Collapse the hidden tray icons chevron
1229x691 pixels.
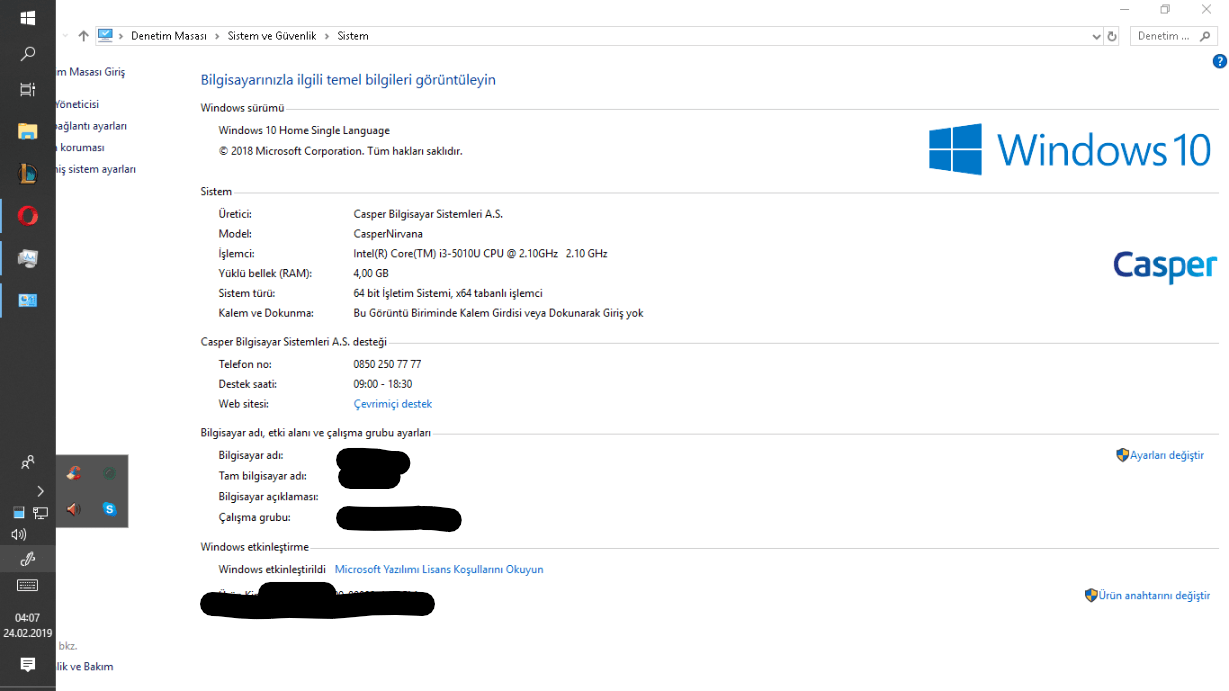coord(40,490)
